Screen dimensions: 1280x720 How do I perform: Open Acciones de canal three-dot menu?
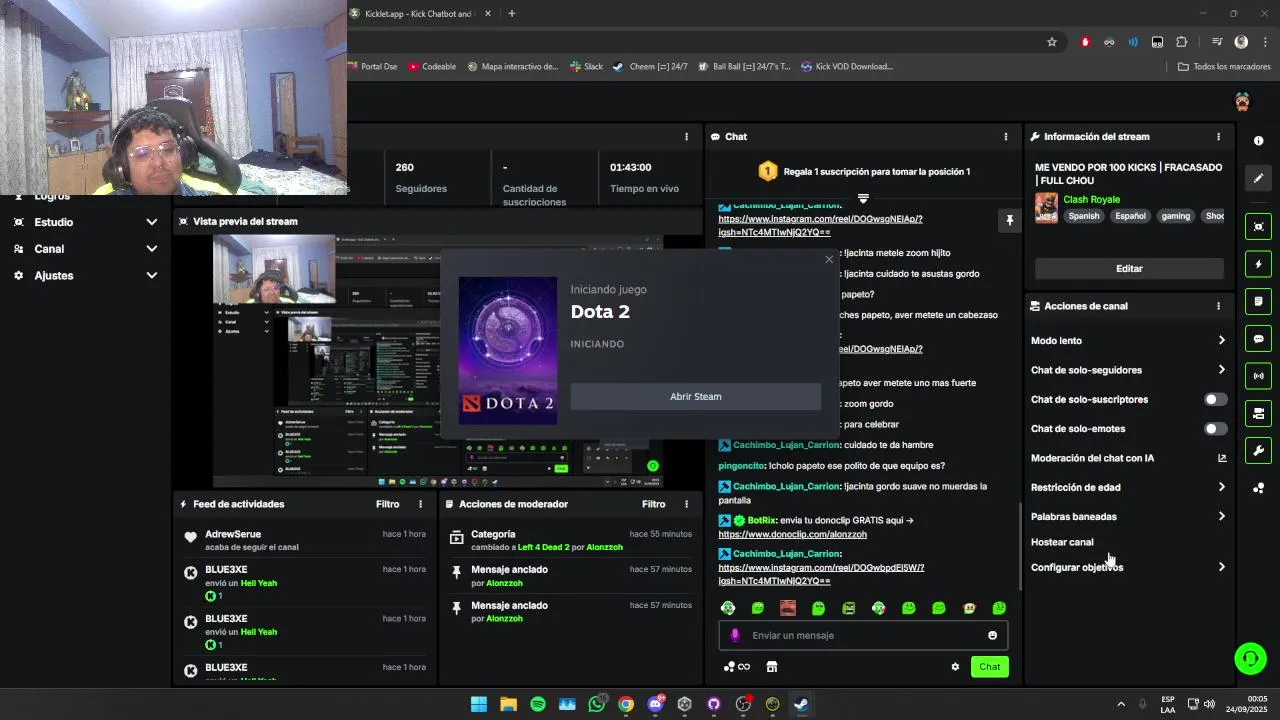[x=1218, y=306]
